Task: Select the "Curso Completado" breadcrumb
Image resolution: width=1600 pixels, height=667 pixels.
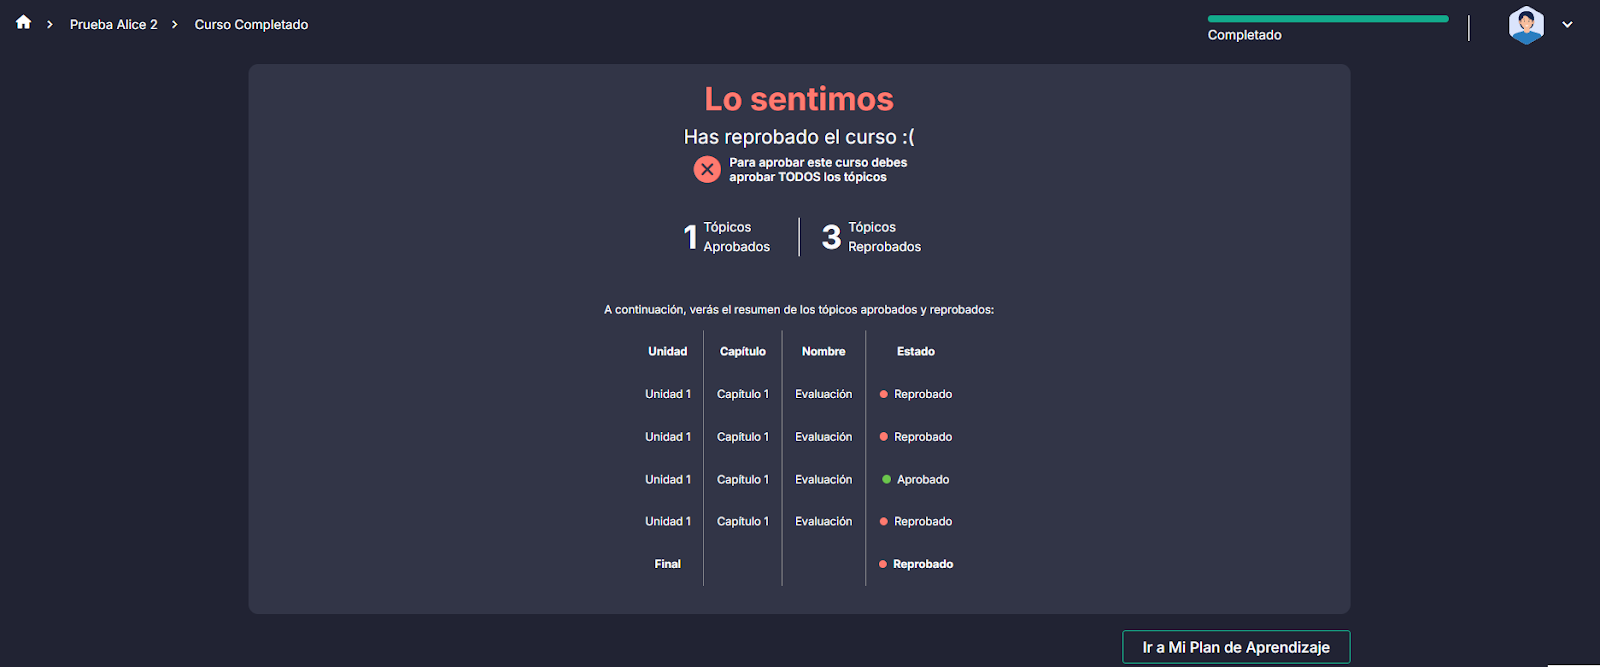Action: pos(251,25)
